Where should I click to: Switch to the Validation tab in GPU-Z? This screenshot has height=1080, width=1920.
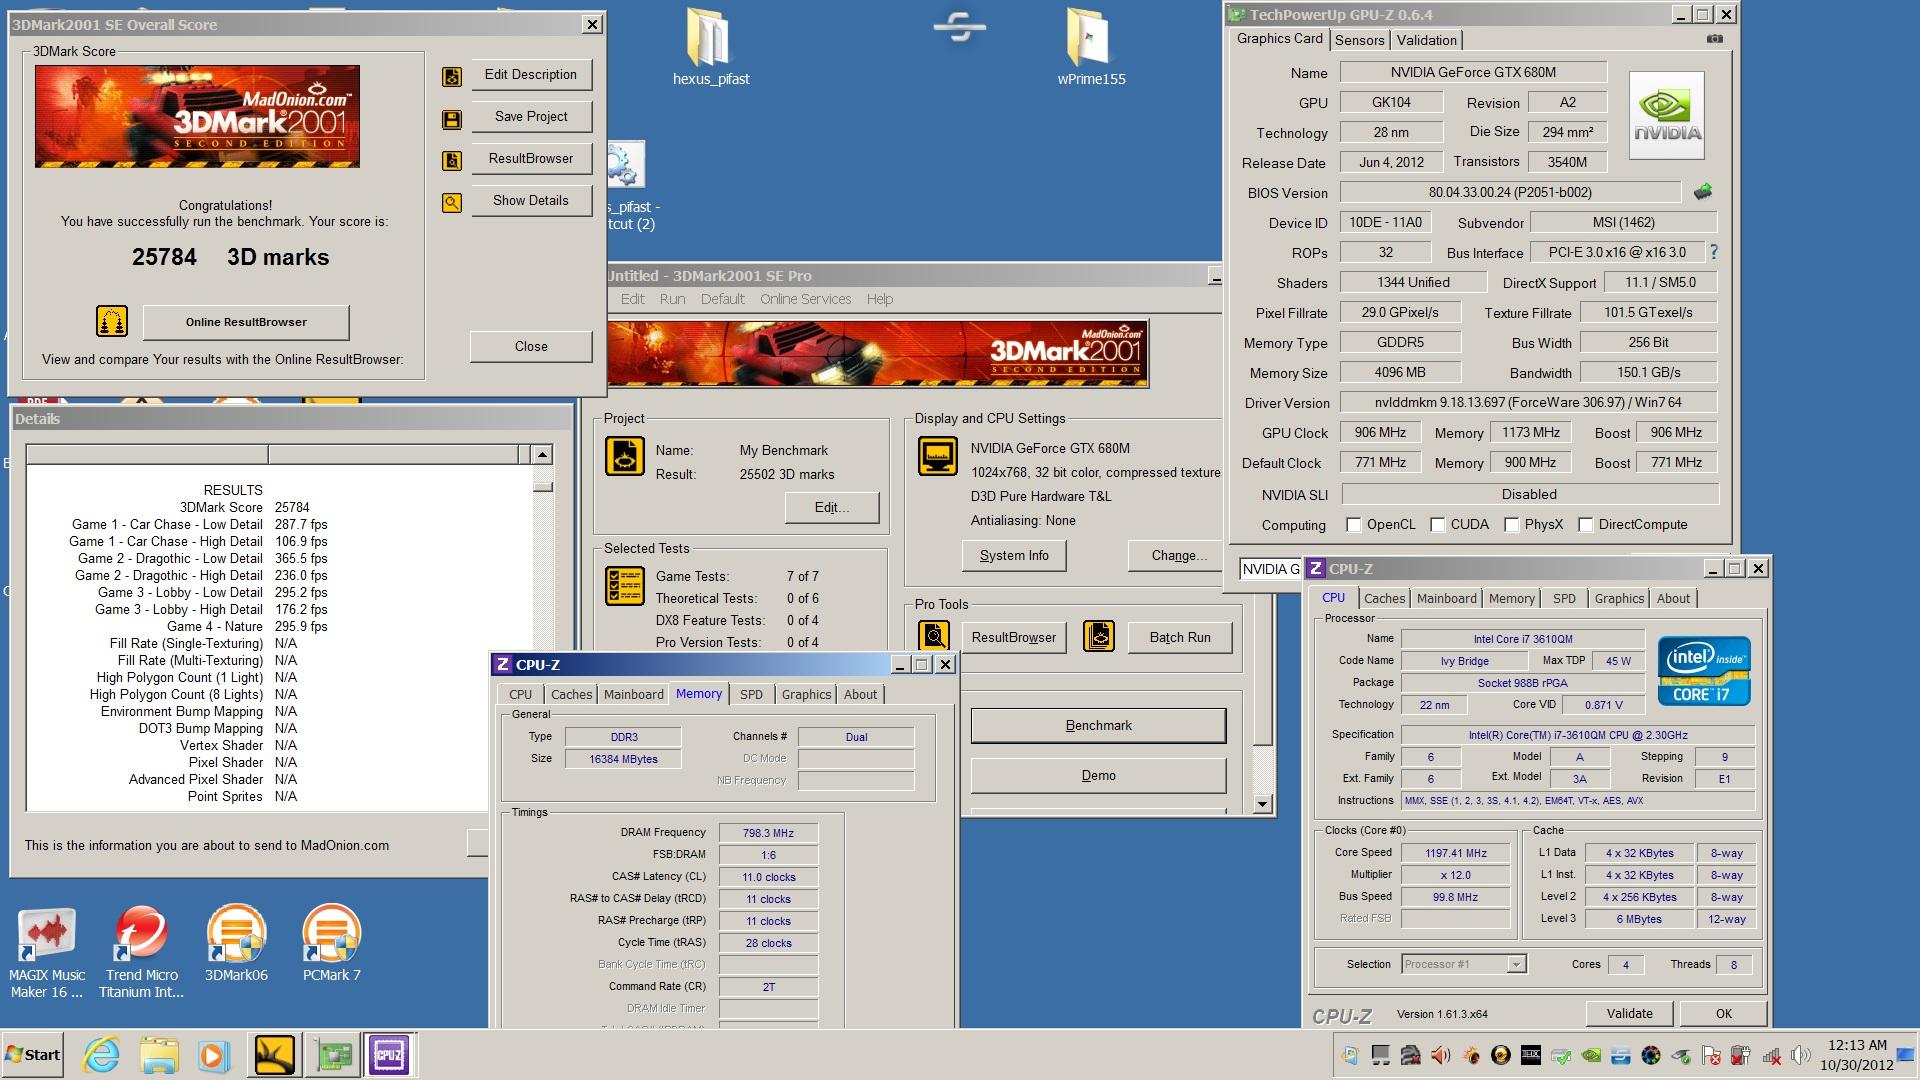[x=1426, y=40]
